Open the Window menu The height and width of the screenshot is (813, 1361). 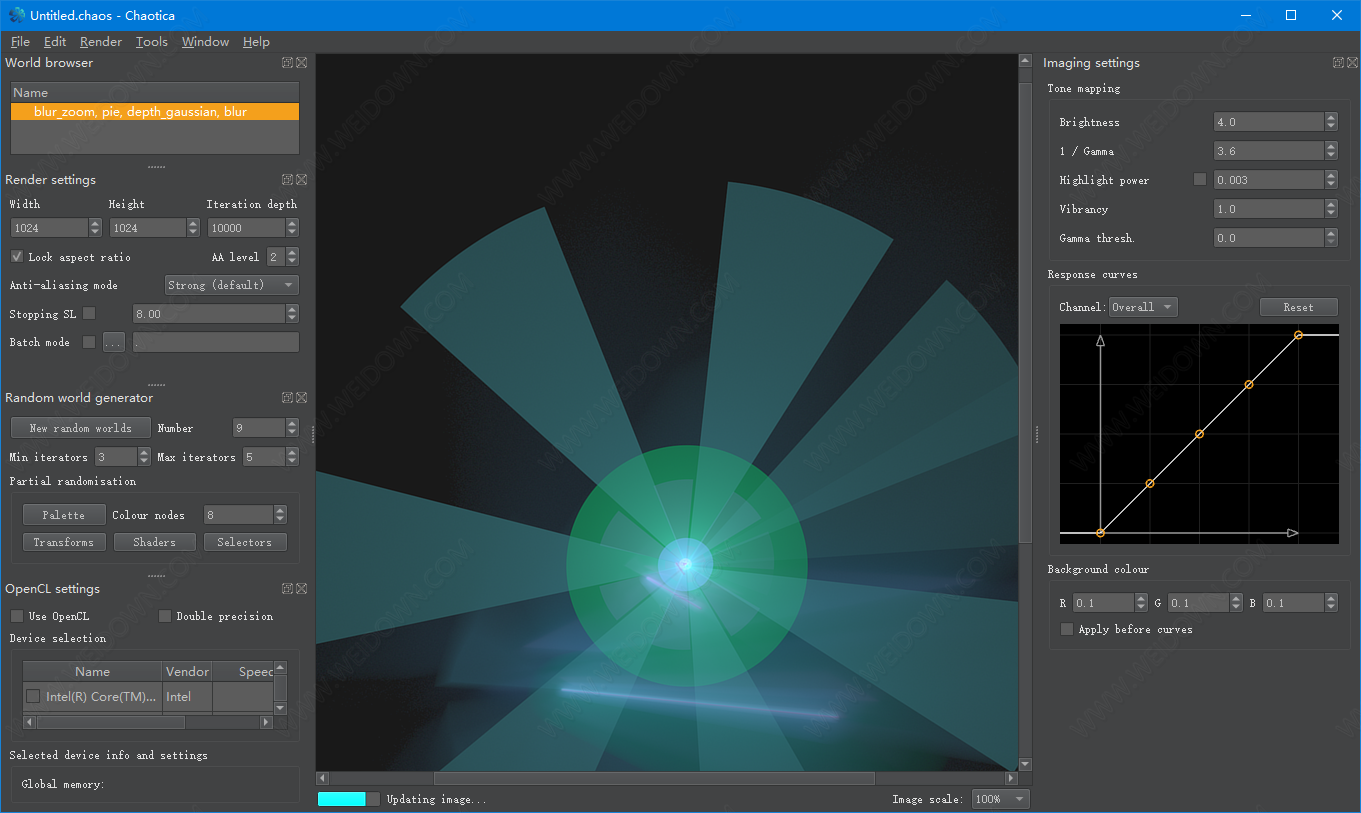[205, 41]
